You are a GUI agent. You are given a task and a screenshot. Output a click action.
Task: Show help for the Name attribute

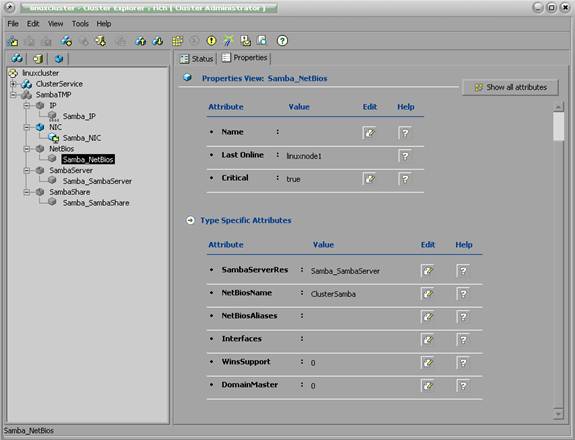point(405,133)
